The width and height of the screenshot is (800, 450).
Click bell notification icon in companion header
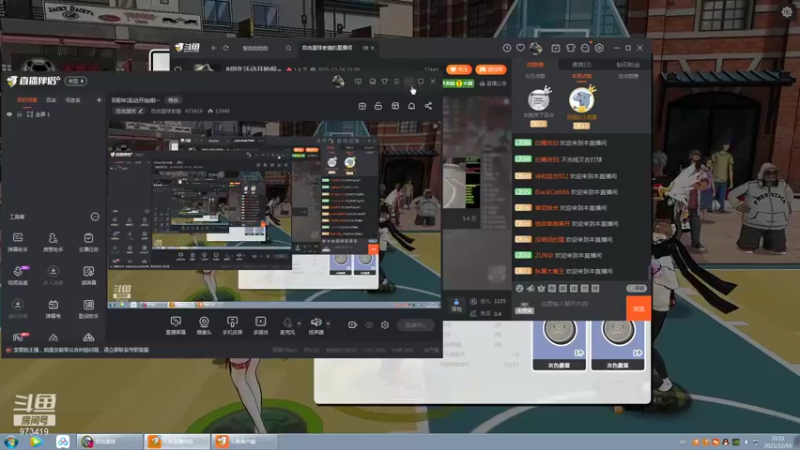pyautogui.click(x=411, y=106)
